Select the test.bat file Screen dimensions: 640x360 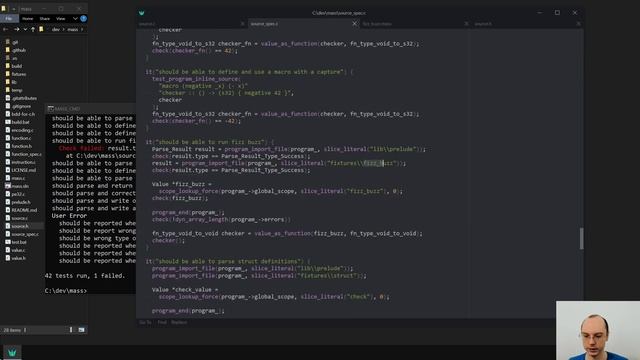pyautogui.click(x=19, y=242)
